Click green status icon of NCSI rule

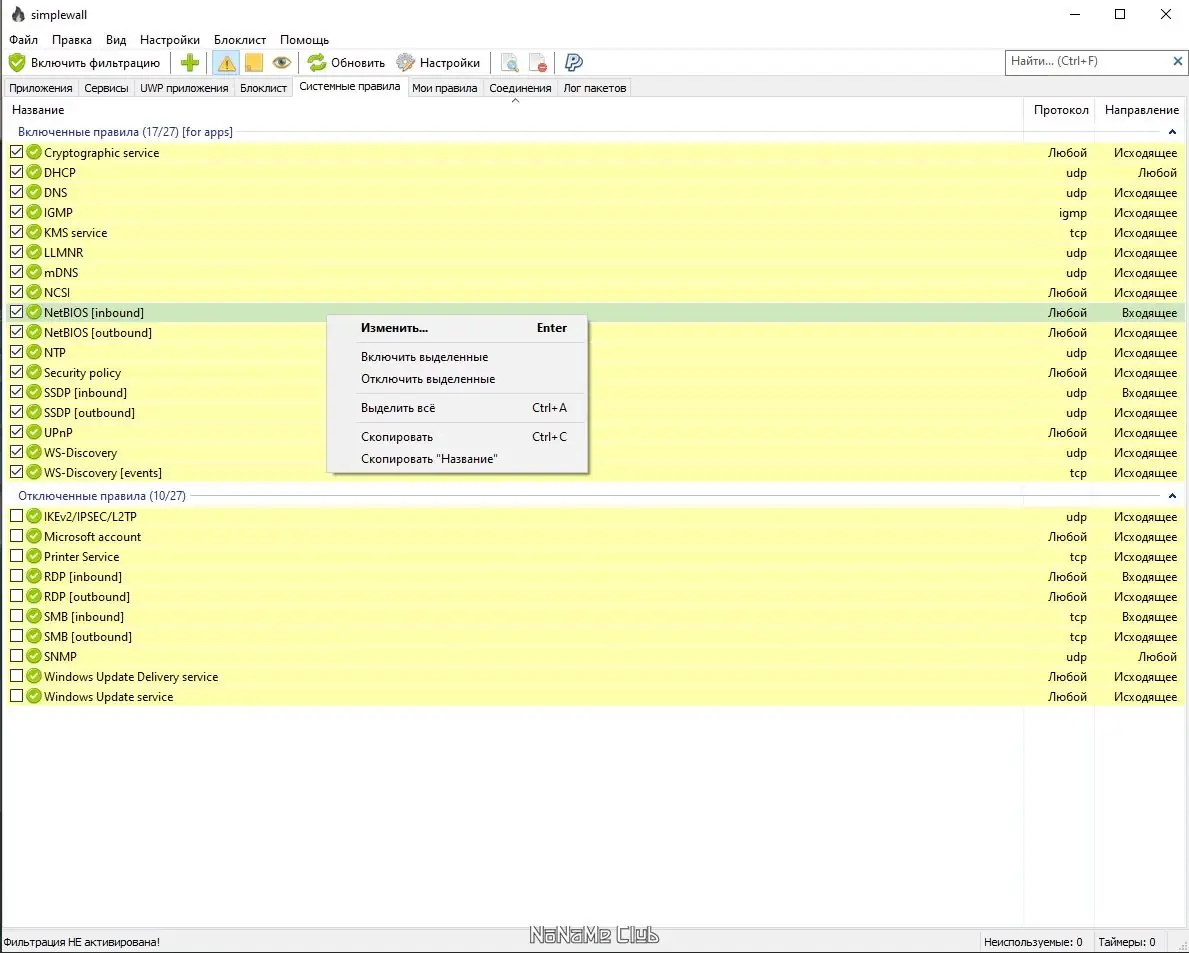[x=33, y=292]
